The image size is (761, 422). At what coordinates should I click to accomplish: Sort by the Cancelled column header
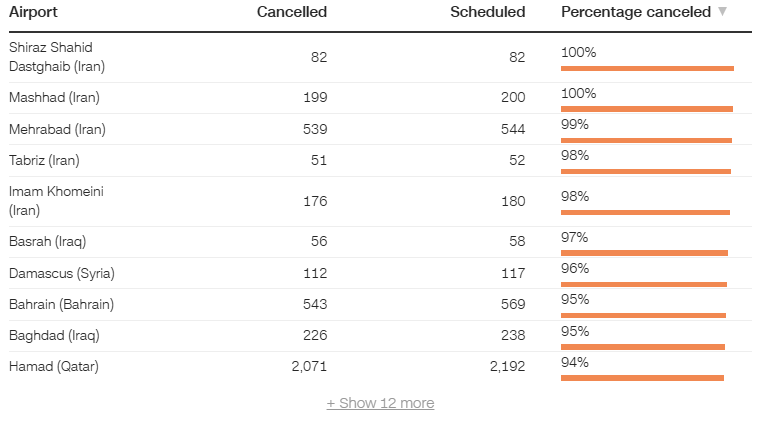point(291,12)
